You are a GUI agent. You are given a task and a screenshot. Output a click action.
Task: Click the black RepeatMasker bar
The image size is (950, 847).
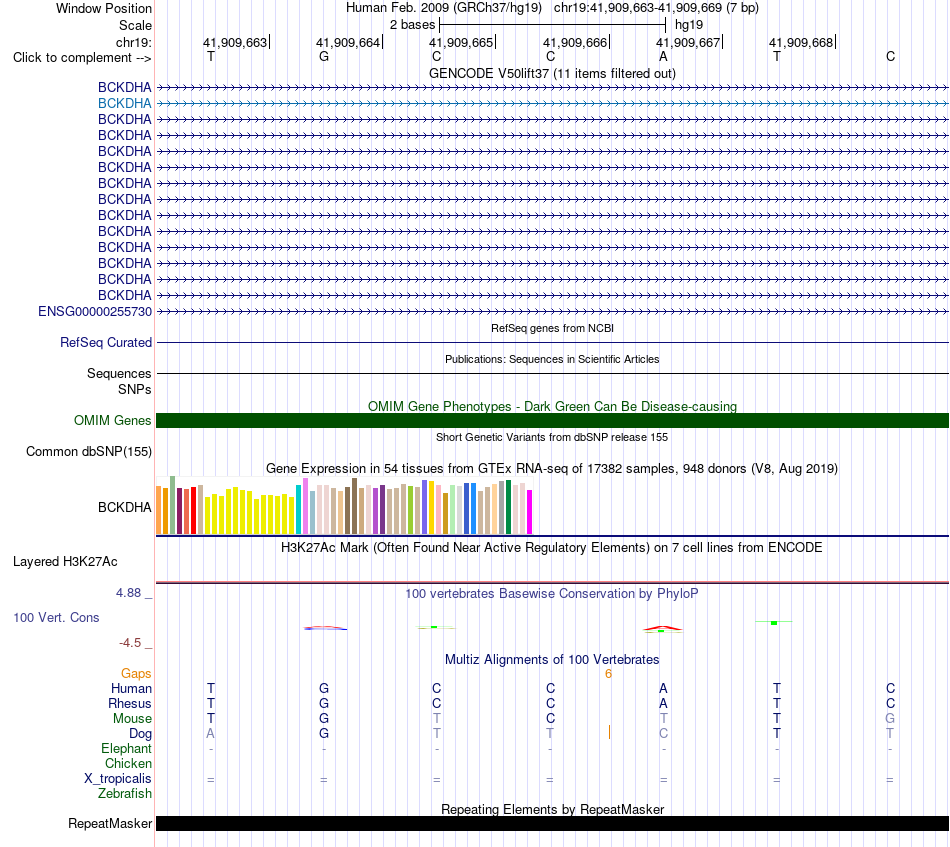coord(552,823)
